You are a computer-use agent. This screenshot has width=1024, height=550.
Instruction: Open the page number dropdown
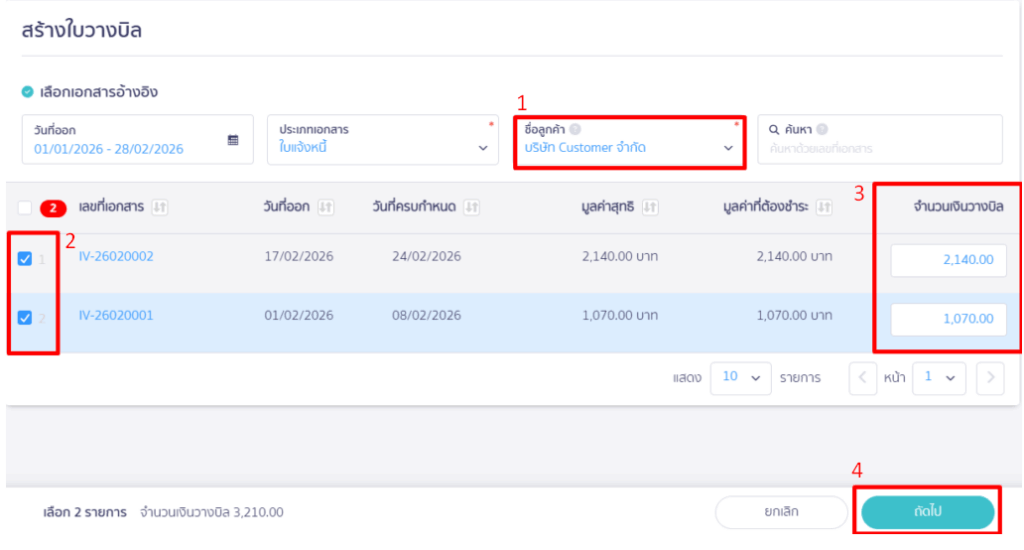click(939, 378)
